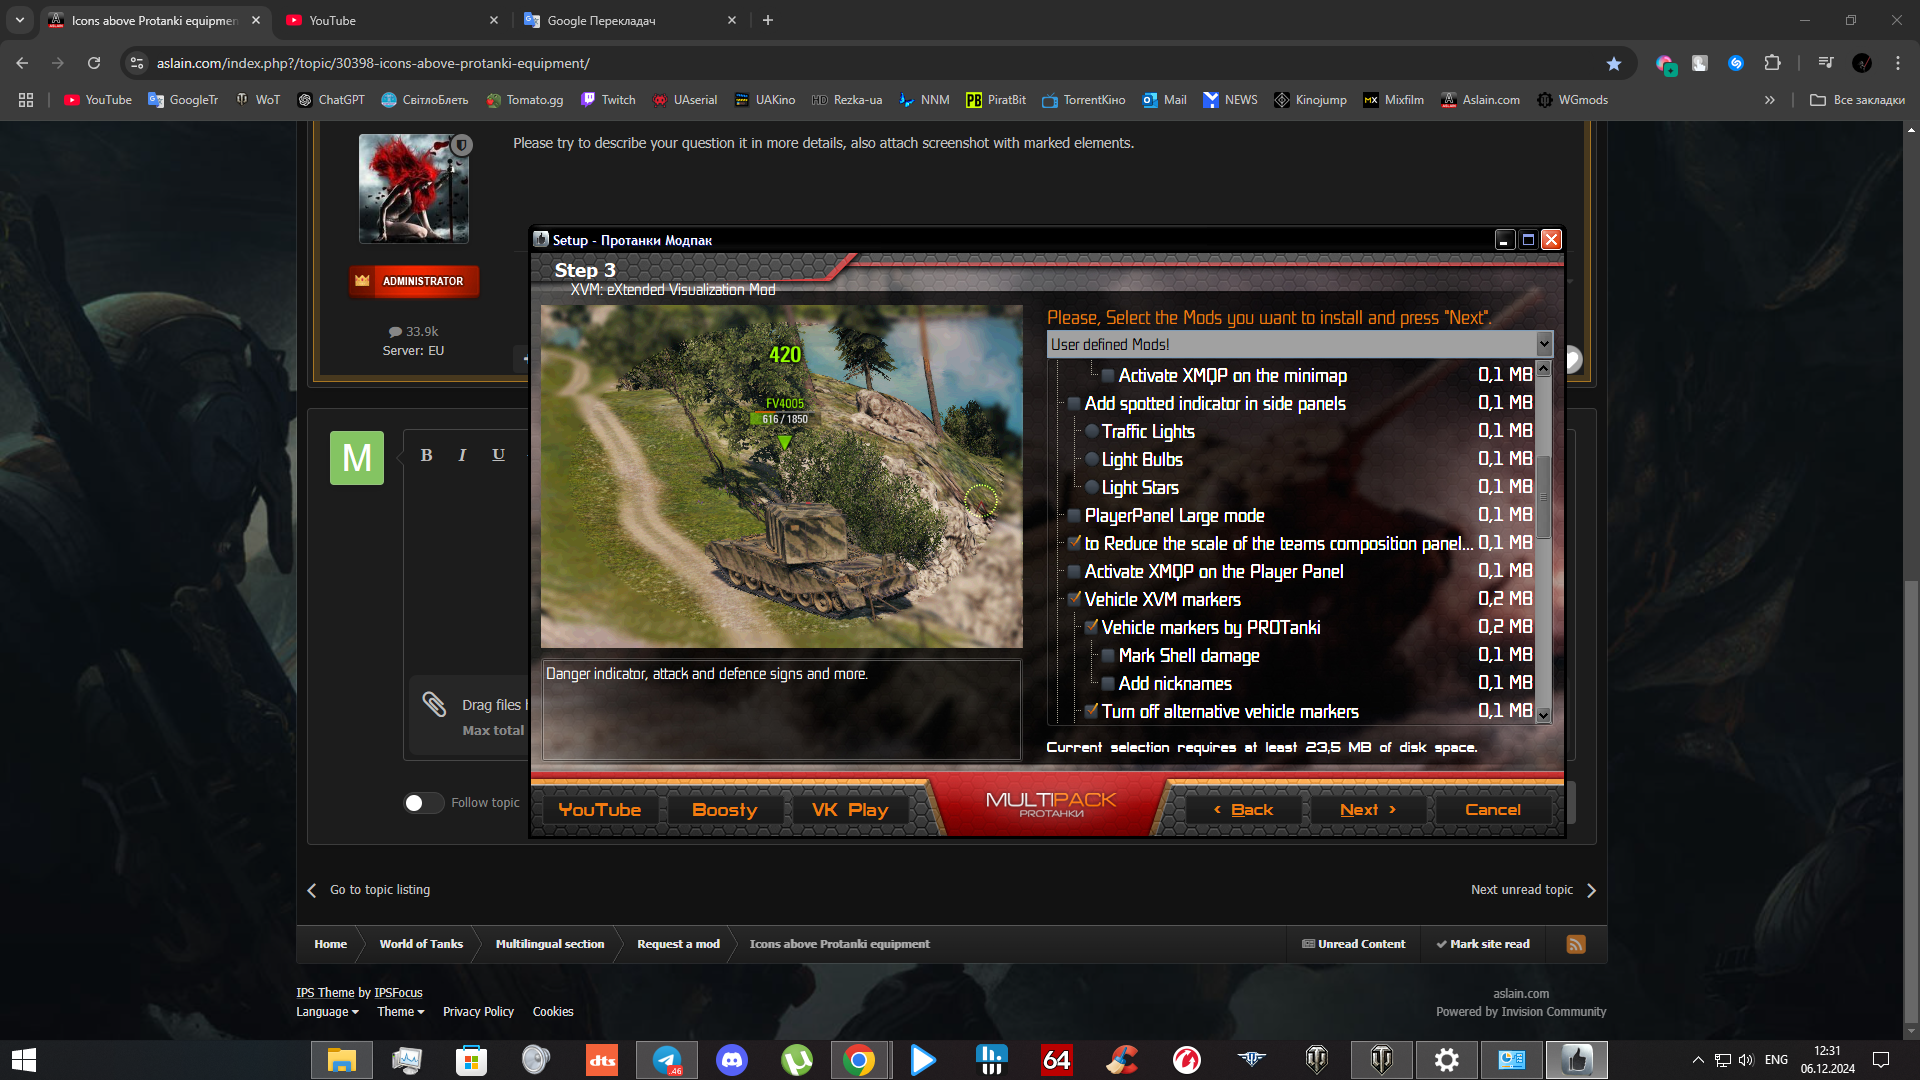
Task: Open the Aslain.com bookmark
Action: click(1480, 100)
